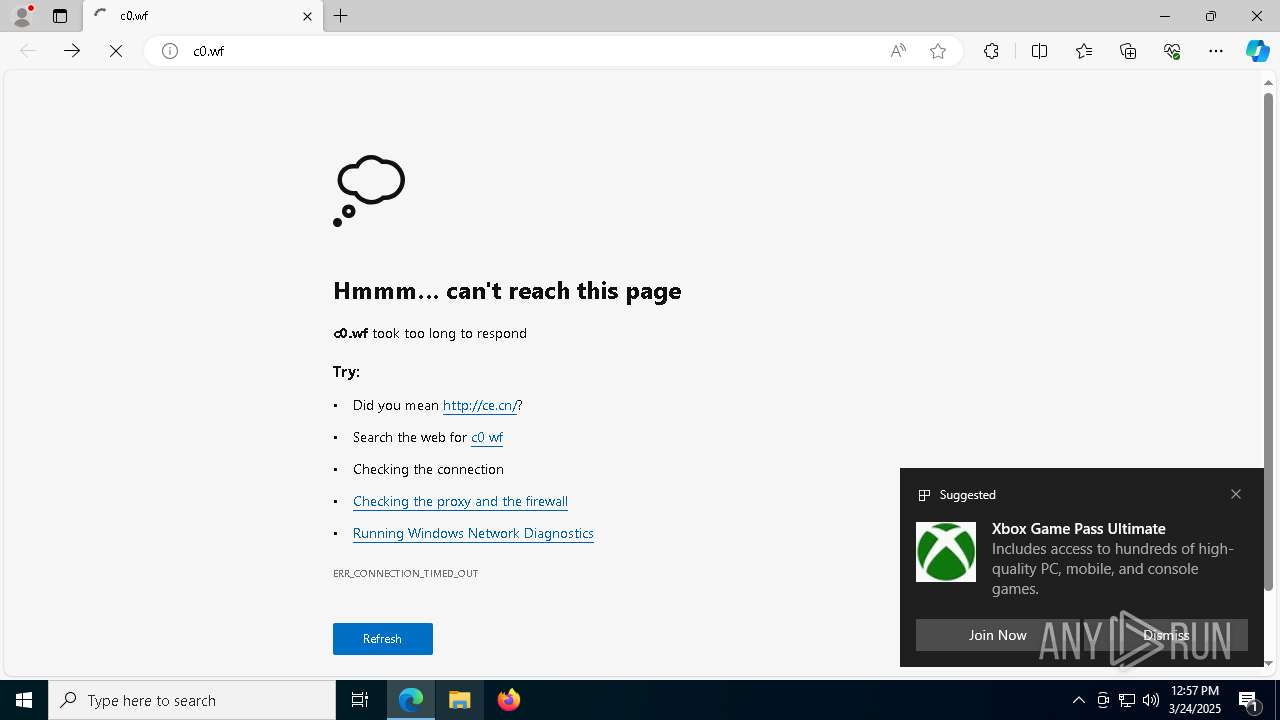Open the tab actions menu icon
The image size is (1280, 720).
pyautogui.click(x=60, y=16)
